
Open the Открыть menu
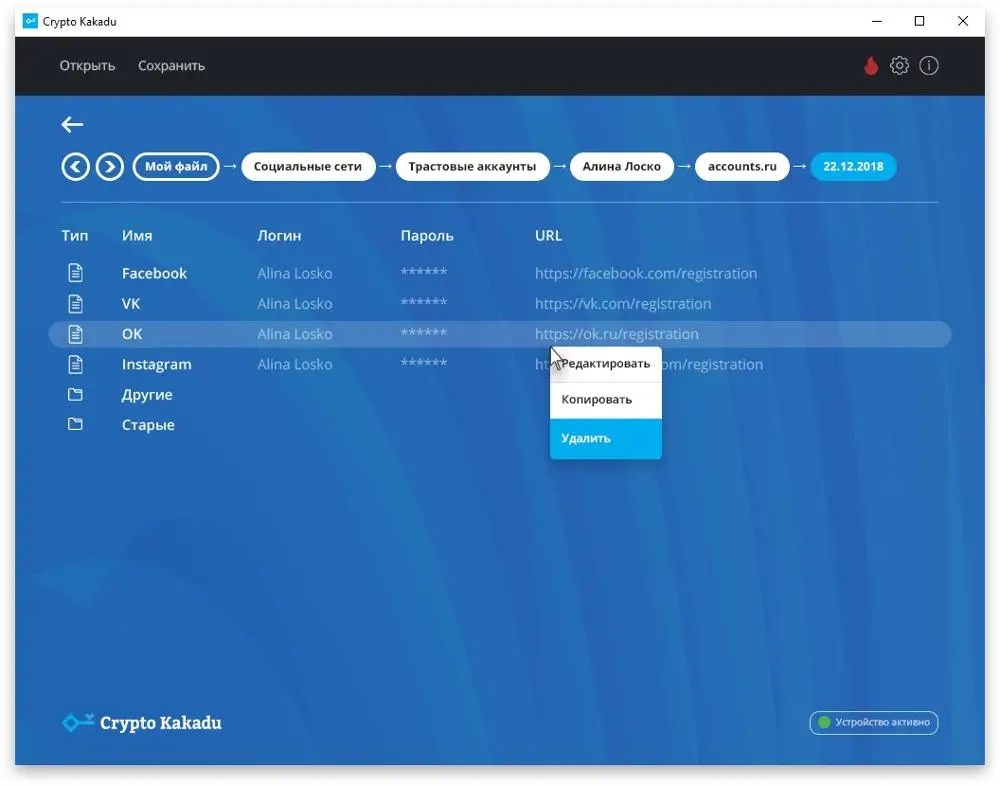[87, 66]
